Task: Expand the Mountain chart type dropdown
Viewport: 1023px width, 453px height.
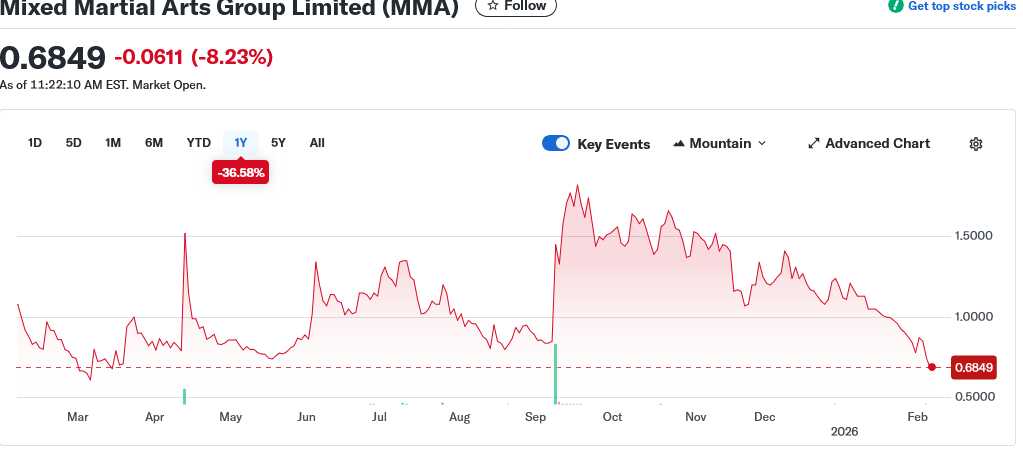Action: pos(720,144)
